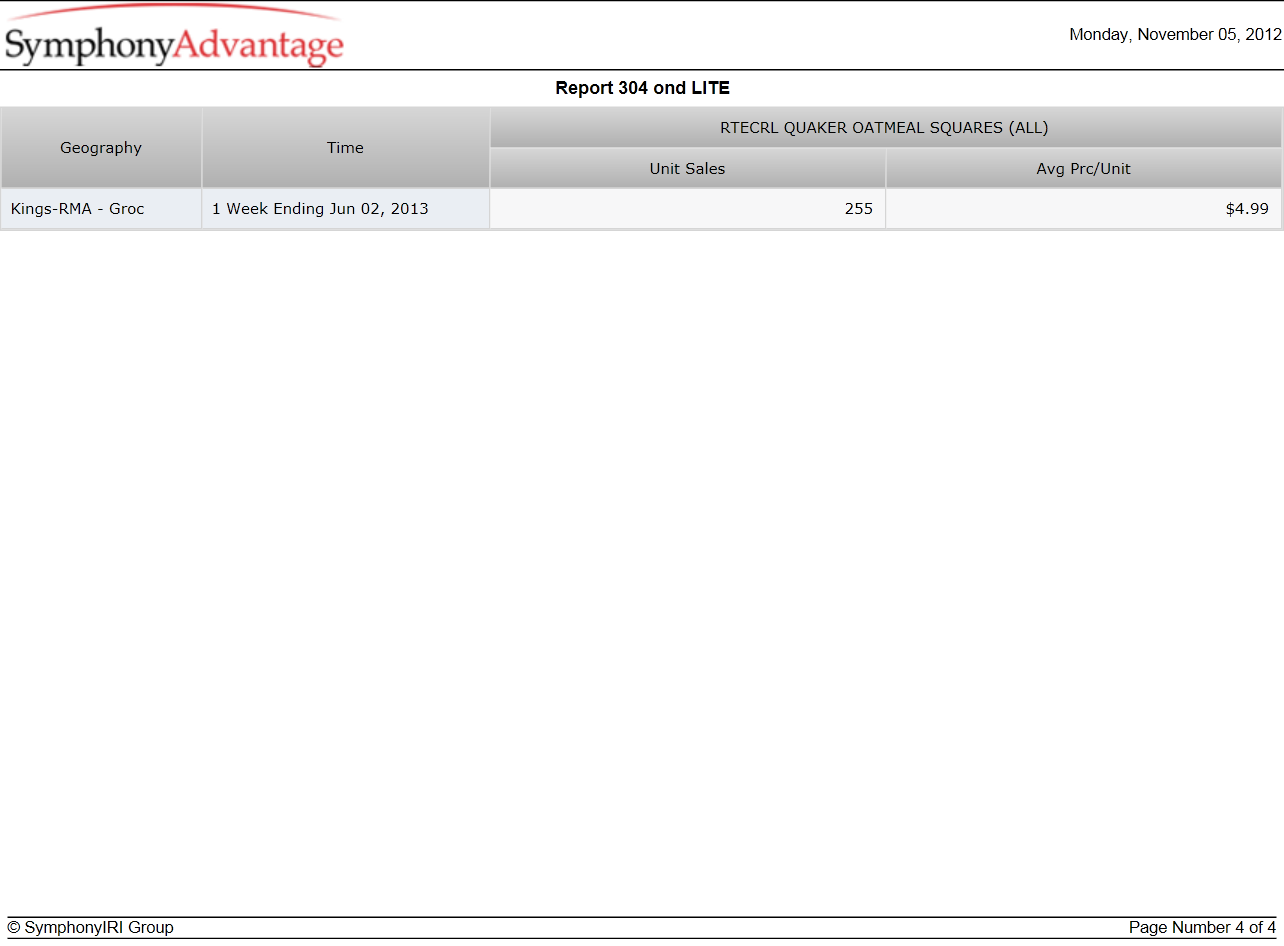This screenshot has width=1284, height=946.
Task: Click the Geography column header
Action: click(101, 148)
